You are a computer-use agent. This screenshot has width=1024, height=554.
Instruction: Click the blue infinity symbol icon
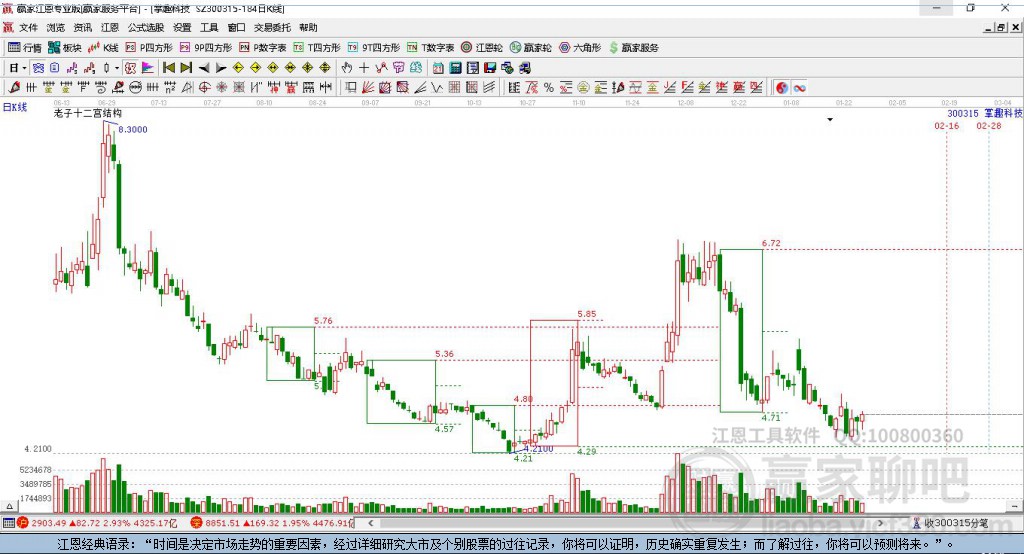(799, 88)
